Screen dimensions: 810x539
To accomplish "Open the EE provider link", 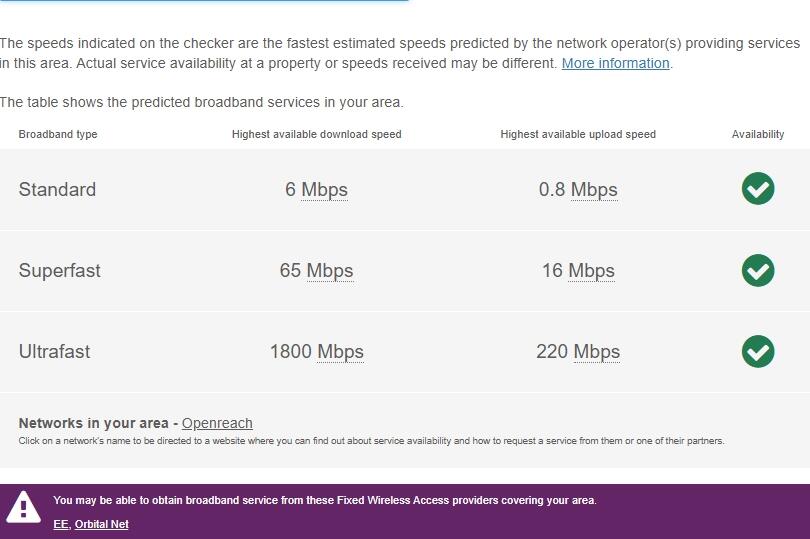I will tap(60, 524).
